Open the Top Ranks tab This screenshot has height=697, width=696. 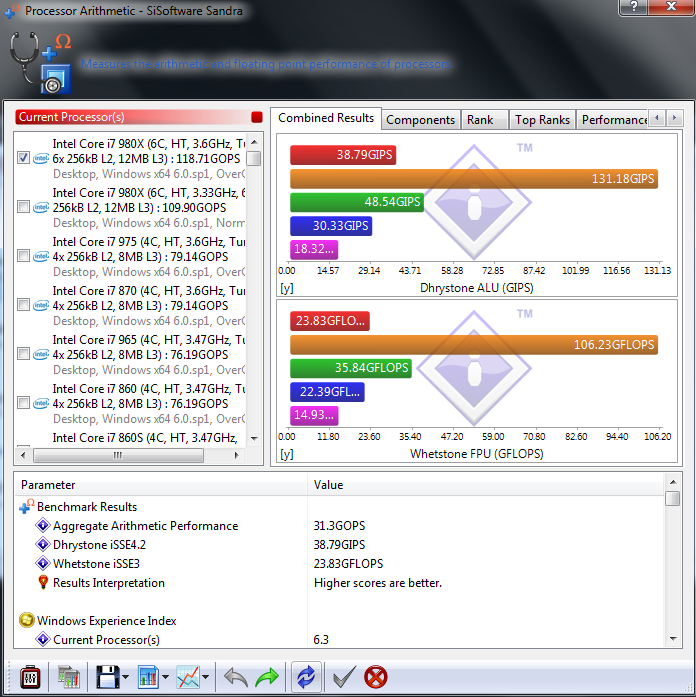542,120
